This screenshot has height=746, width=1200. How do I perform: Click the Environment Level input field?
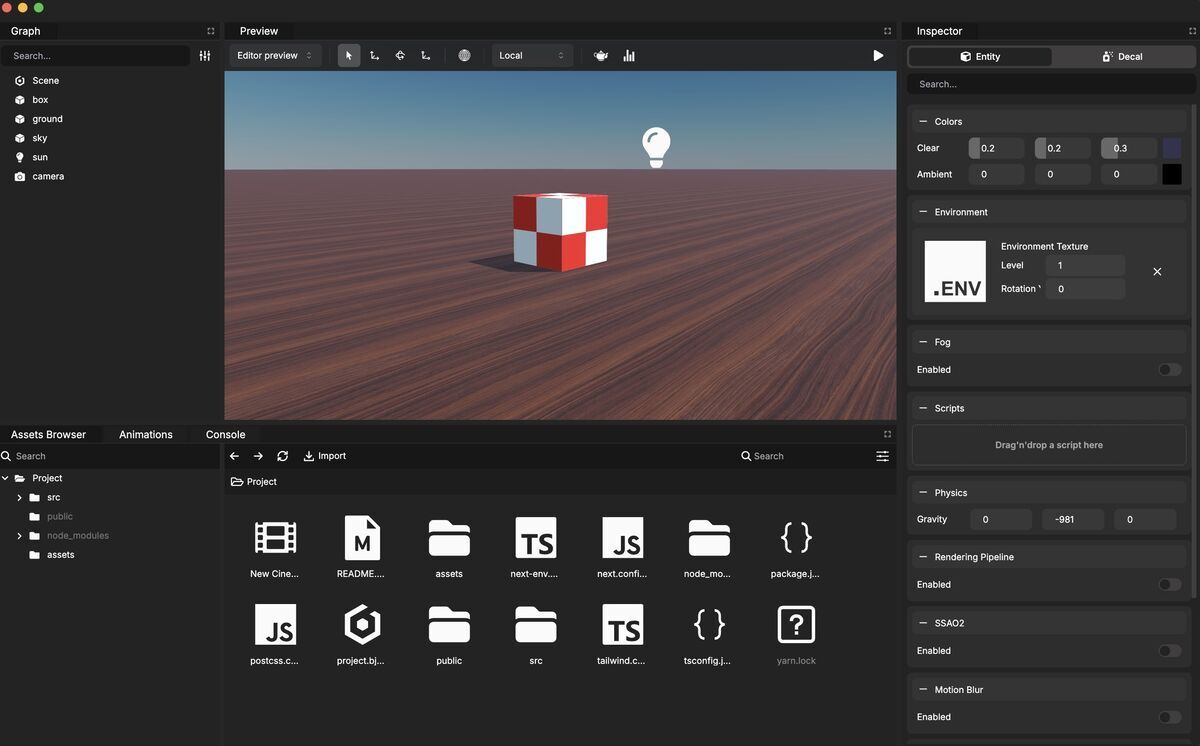1085,266
